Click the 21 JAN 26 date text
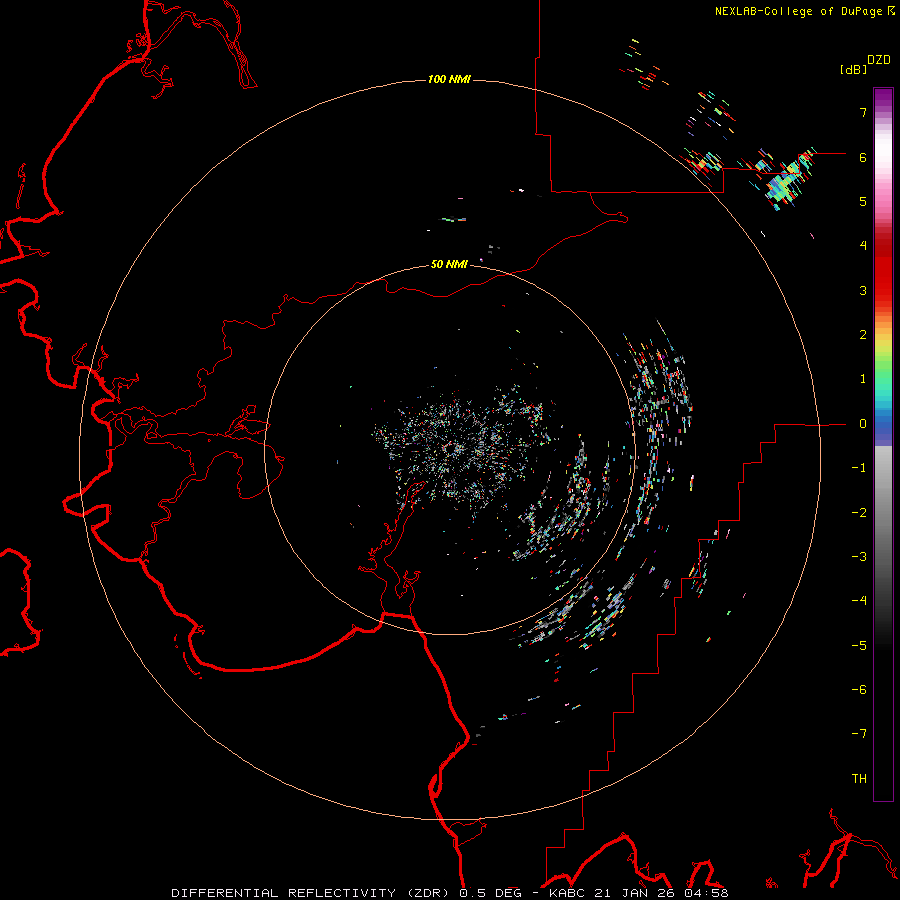This screenshot has height=900, width=900. pyautogui.click(x=634, y=893)
